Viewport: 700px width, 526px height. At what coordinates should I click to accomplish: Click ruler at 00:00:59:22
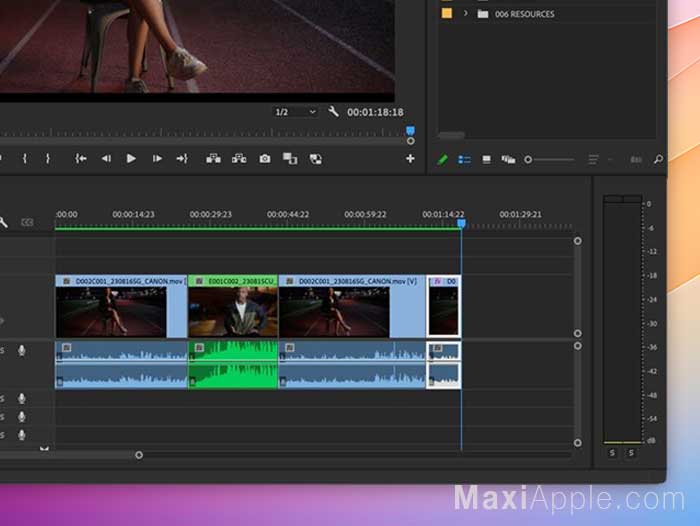pyautogui.click(x=365, y=214)
